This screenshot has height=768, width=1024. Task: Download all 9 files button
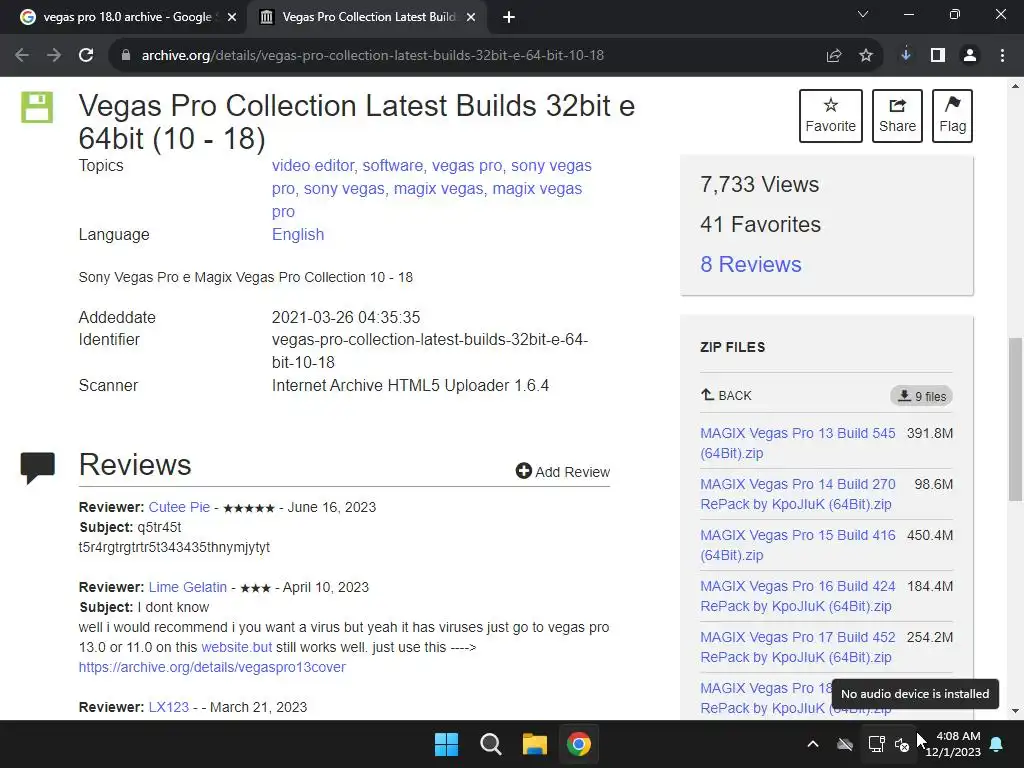coord(921,396)
